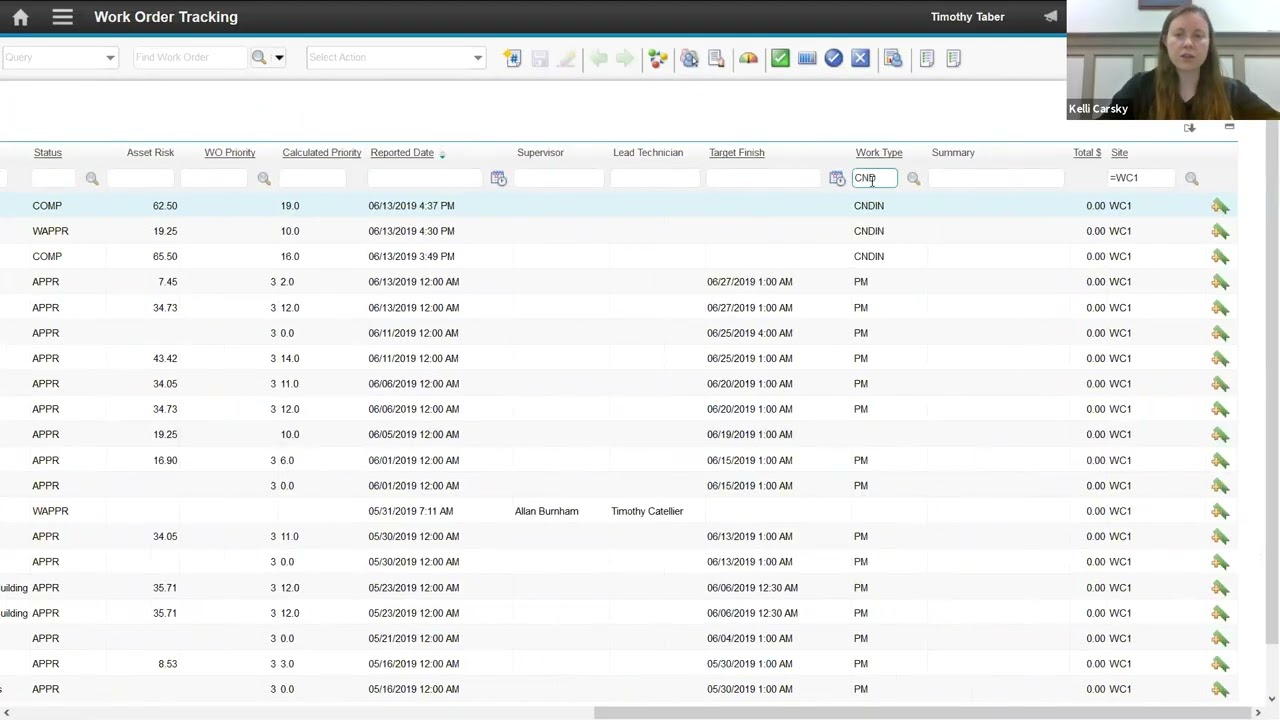Click the people assignment toolbar icon
1280x720 pixels.
pyautogui.click(x=690, y=58)
